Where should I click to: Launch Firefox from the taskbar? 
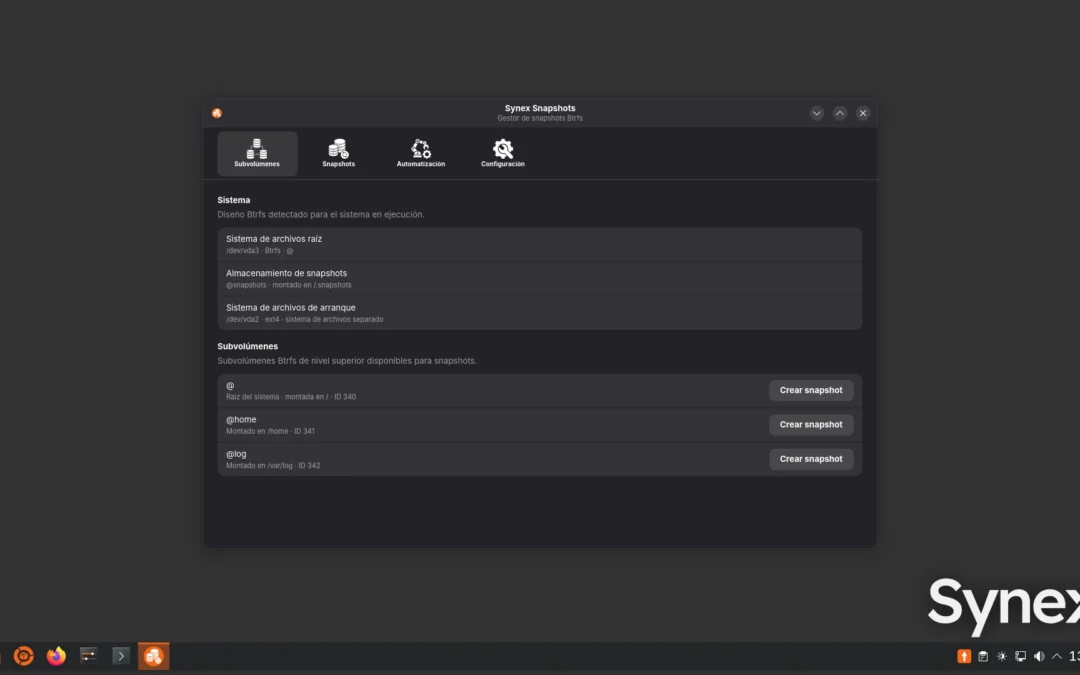pyautogui.click(x=56, y=656)
